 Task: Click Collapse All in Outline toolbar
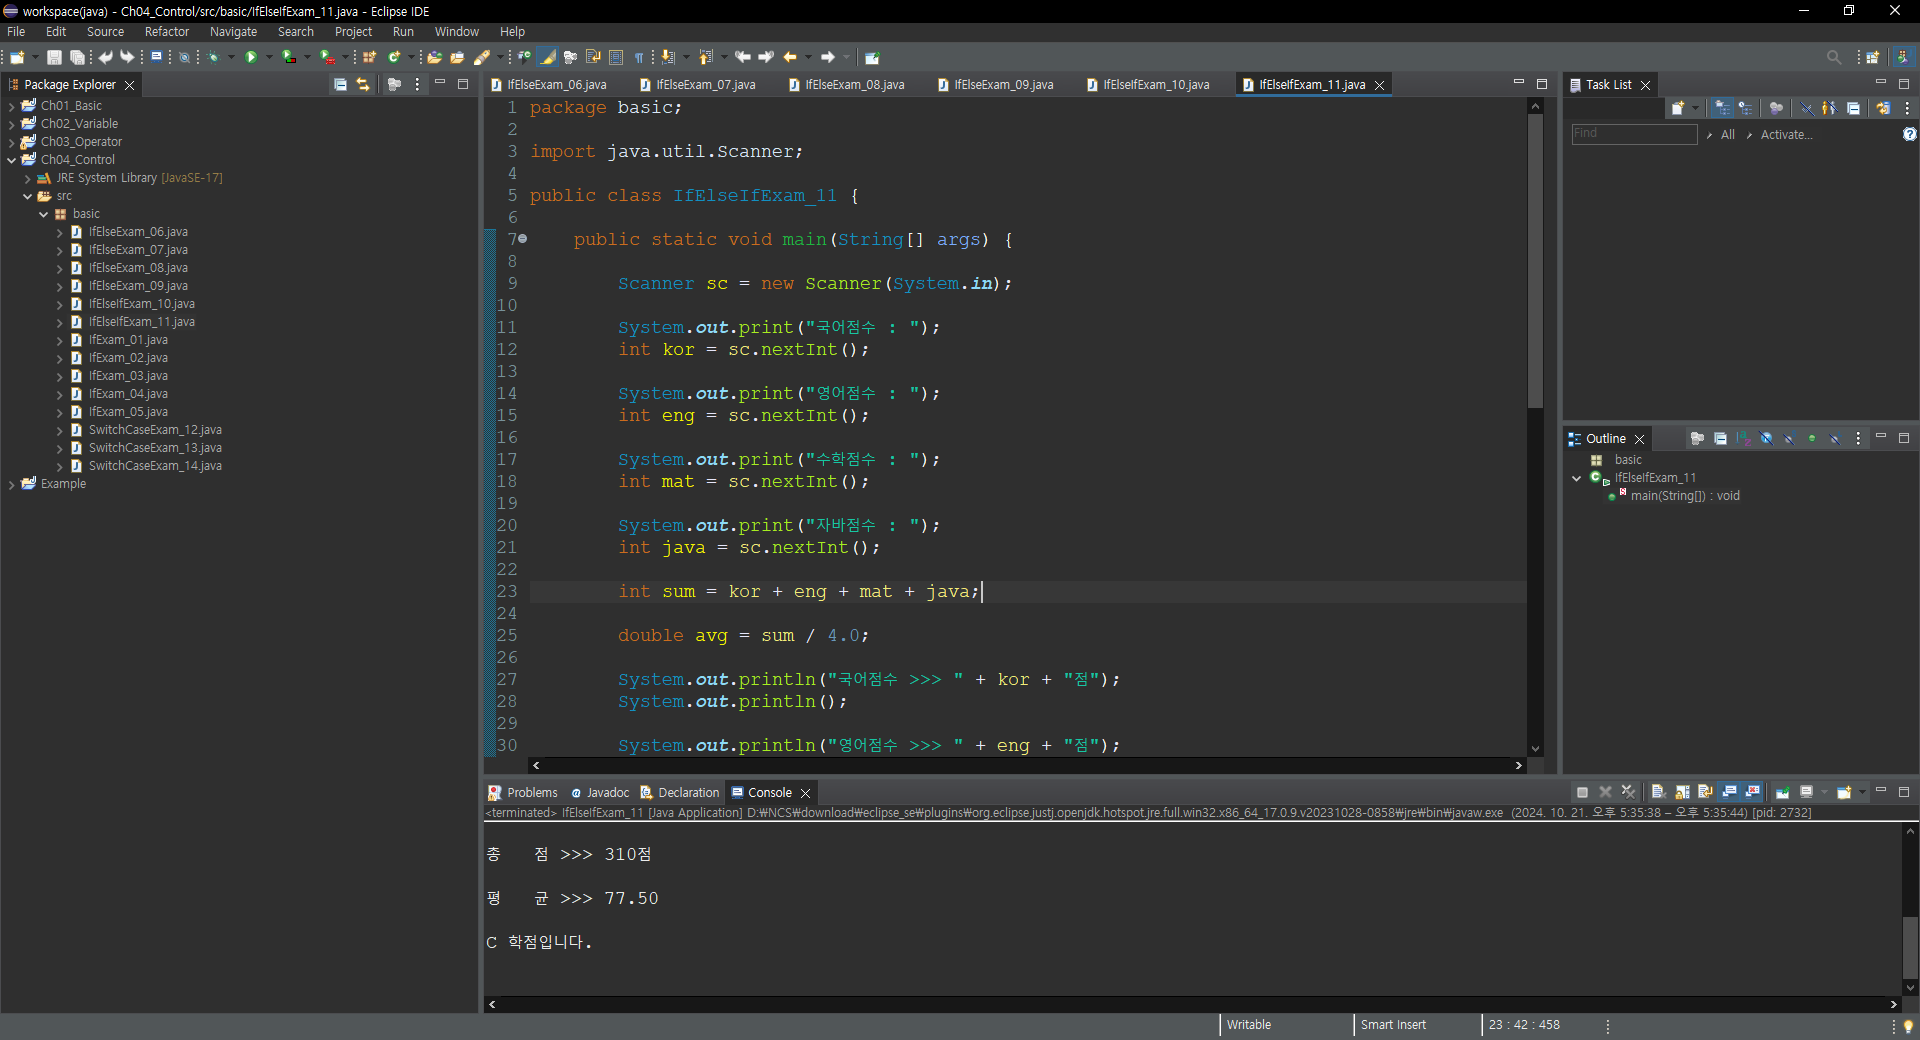[x=1720, y=439]
